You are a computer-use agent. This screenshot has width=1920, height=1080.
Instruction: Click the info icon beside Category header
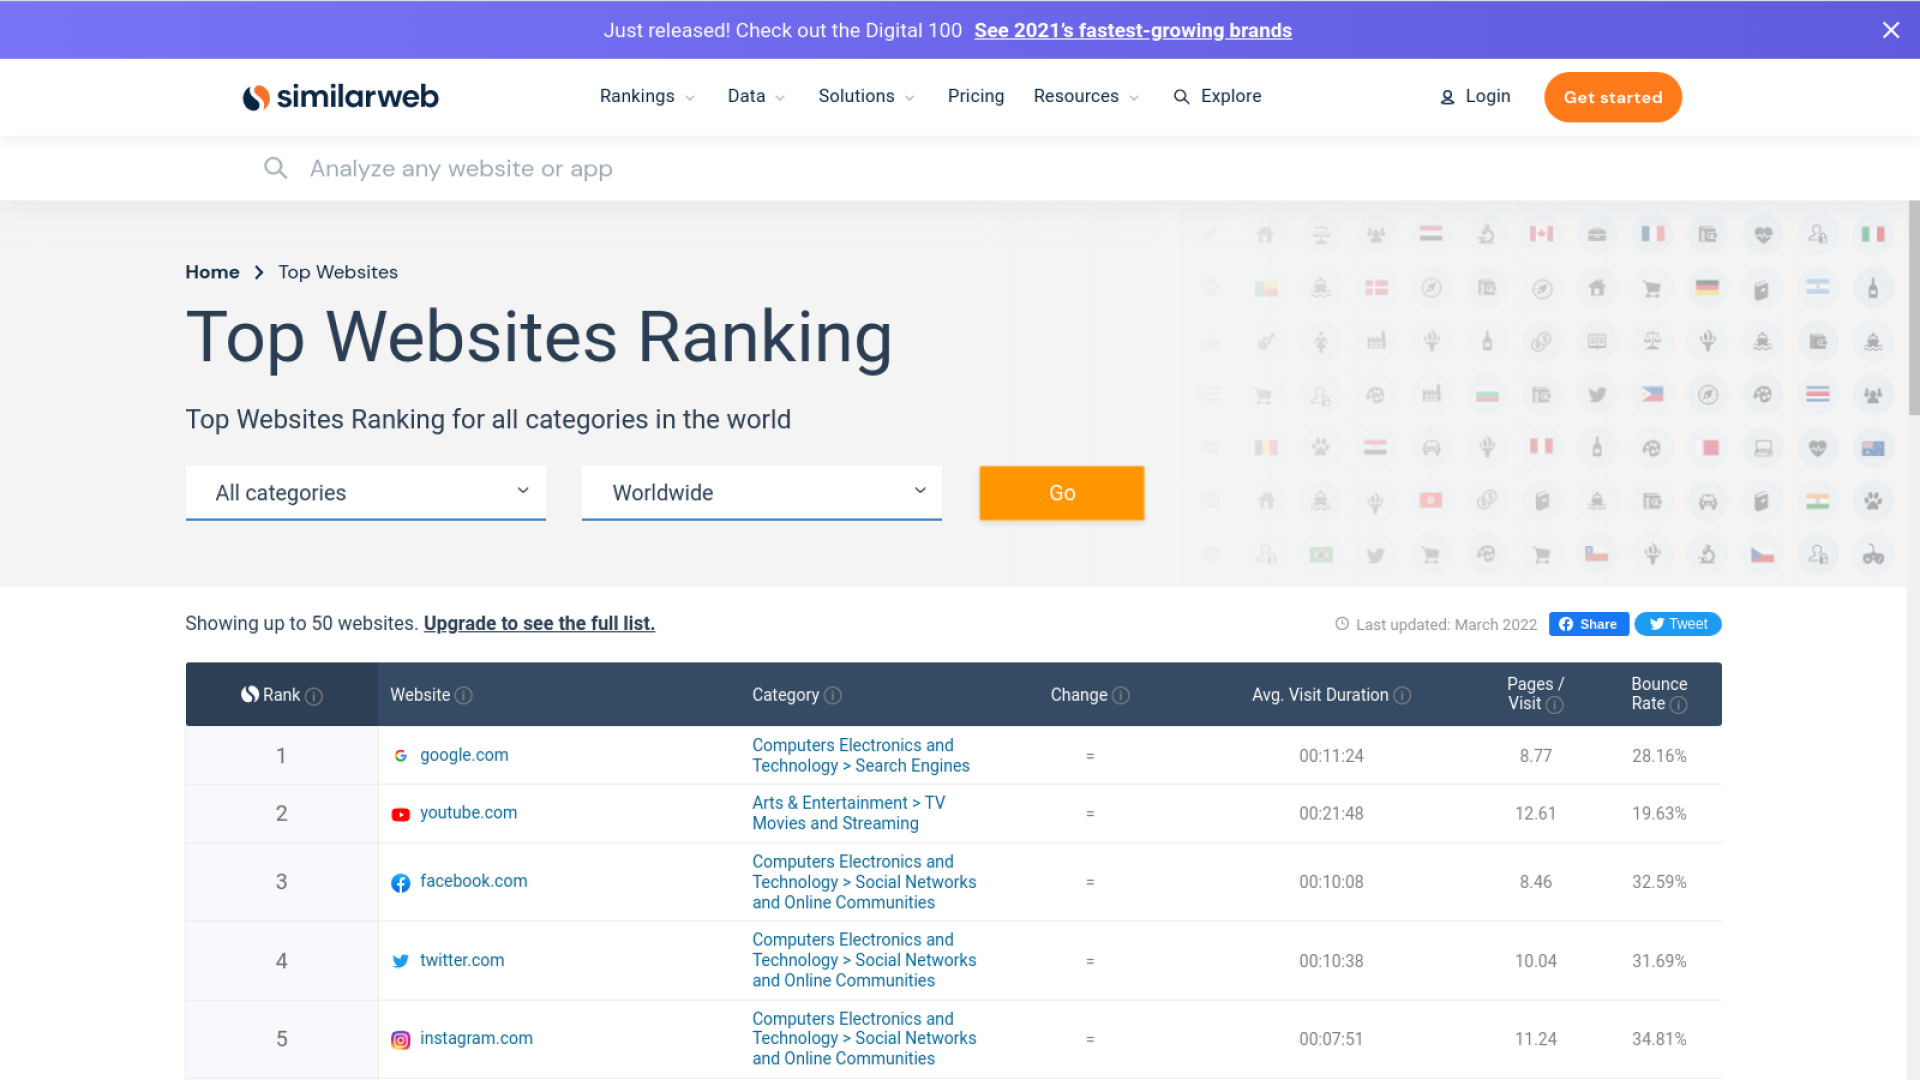click(x=833, y=695)
